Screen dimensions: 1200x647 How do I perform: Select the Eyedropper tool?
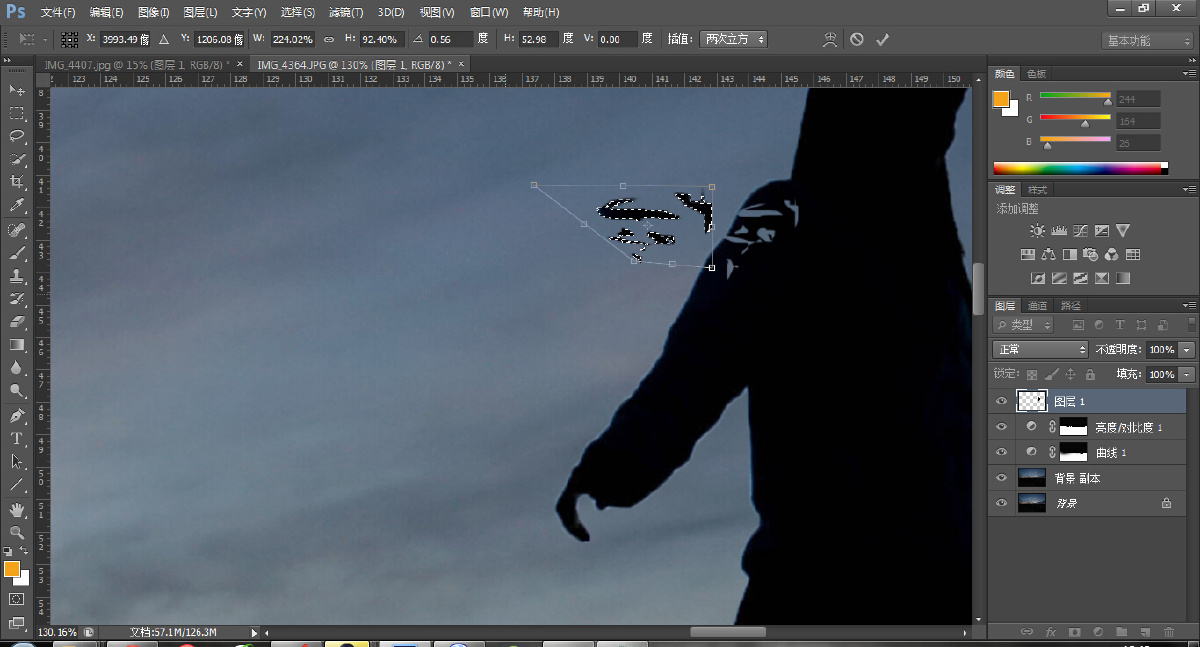point(17,205)
